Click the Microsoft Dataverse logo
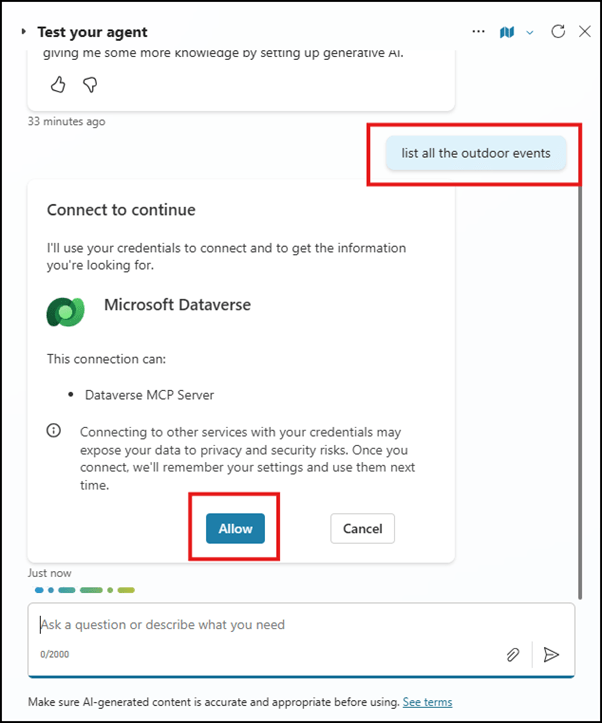 pyautogui.click(x=66, y=311)
